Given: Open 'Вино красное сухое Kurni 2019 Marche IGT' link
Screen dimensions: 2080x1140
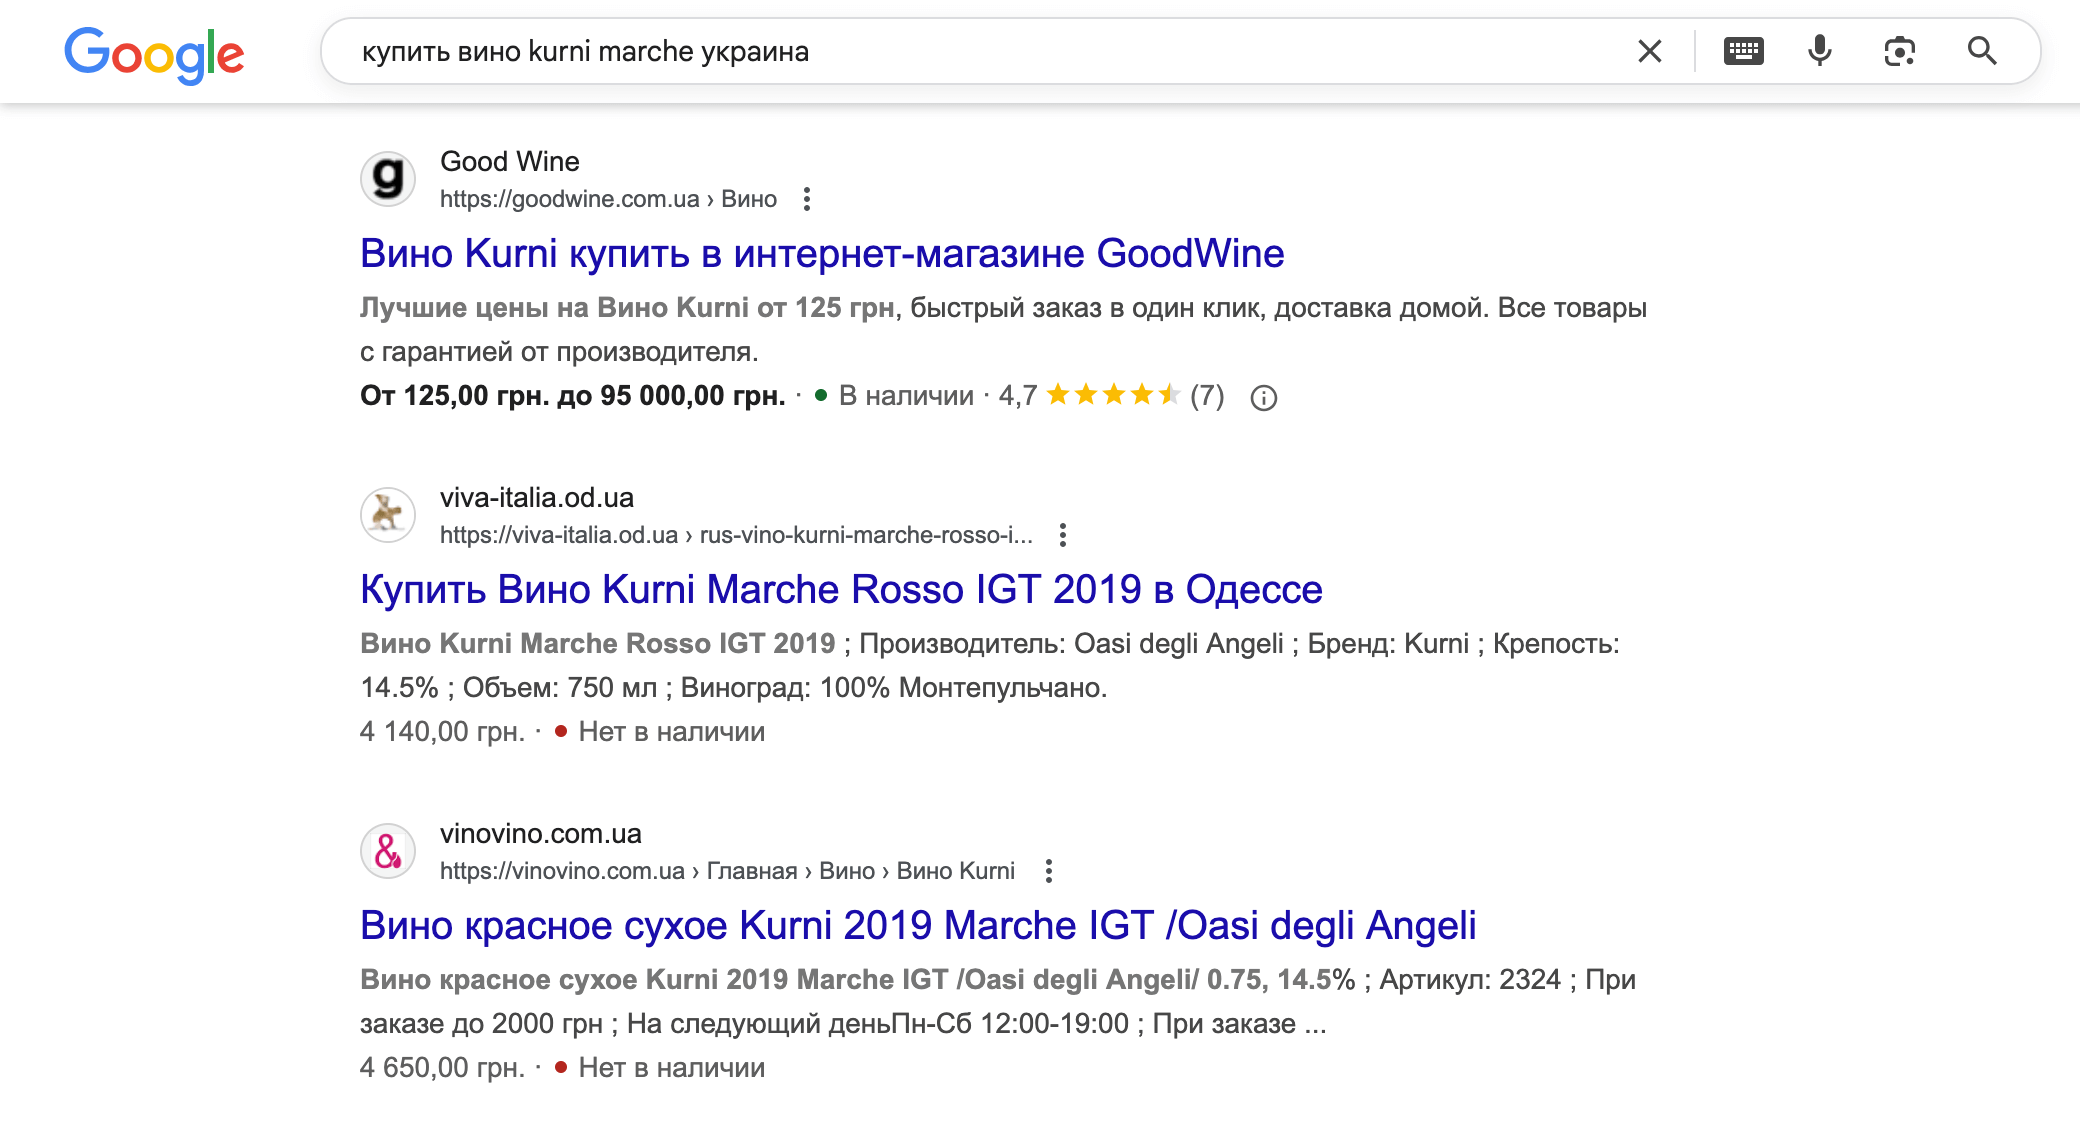Looking at the screenshot, I should (918, 926).
